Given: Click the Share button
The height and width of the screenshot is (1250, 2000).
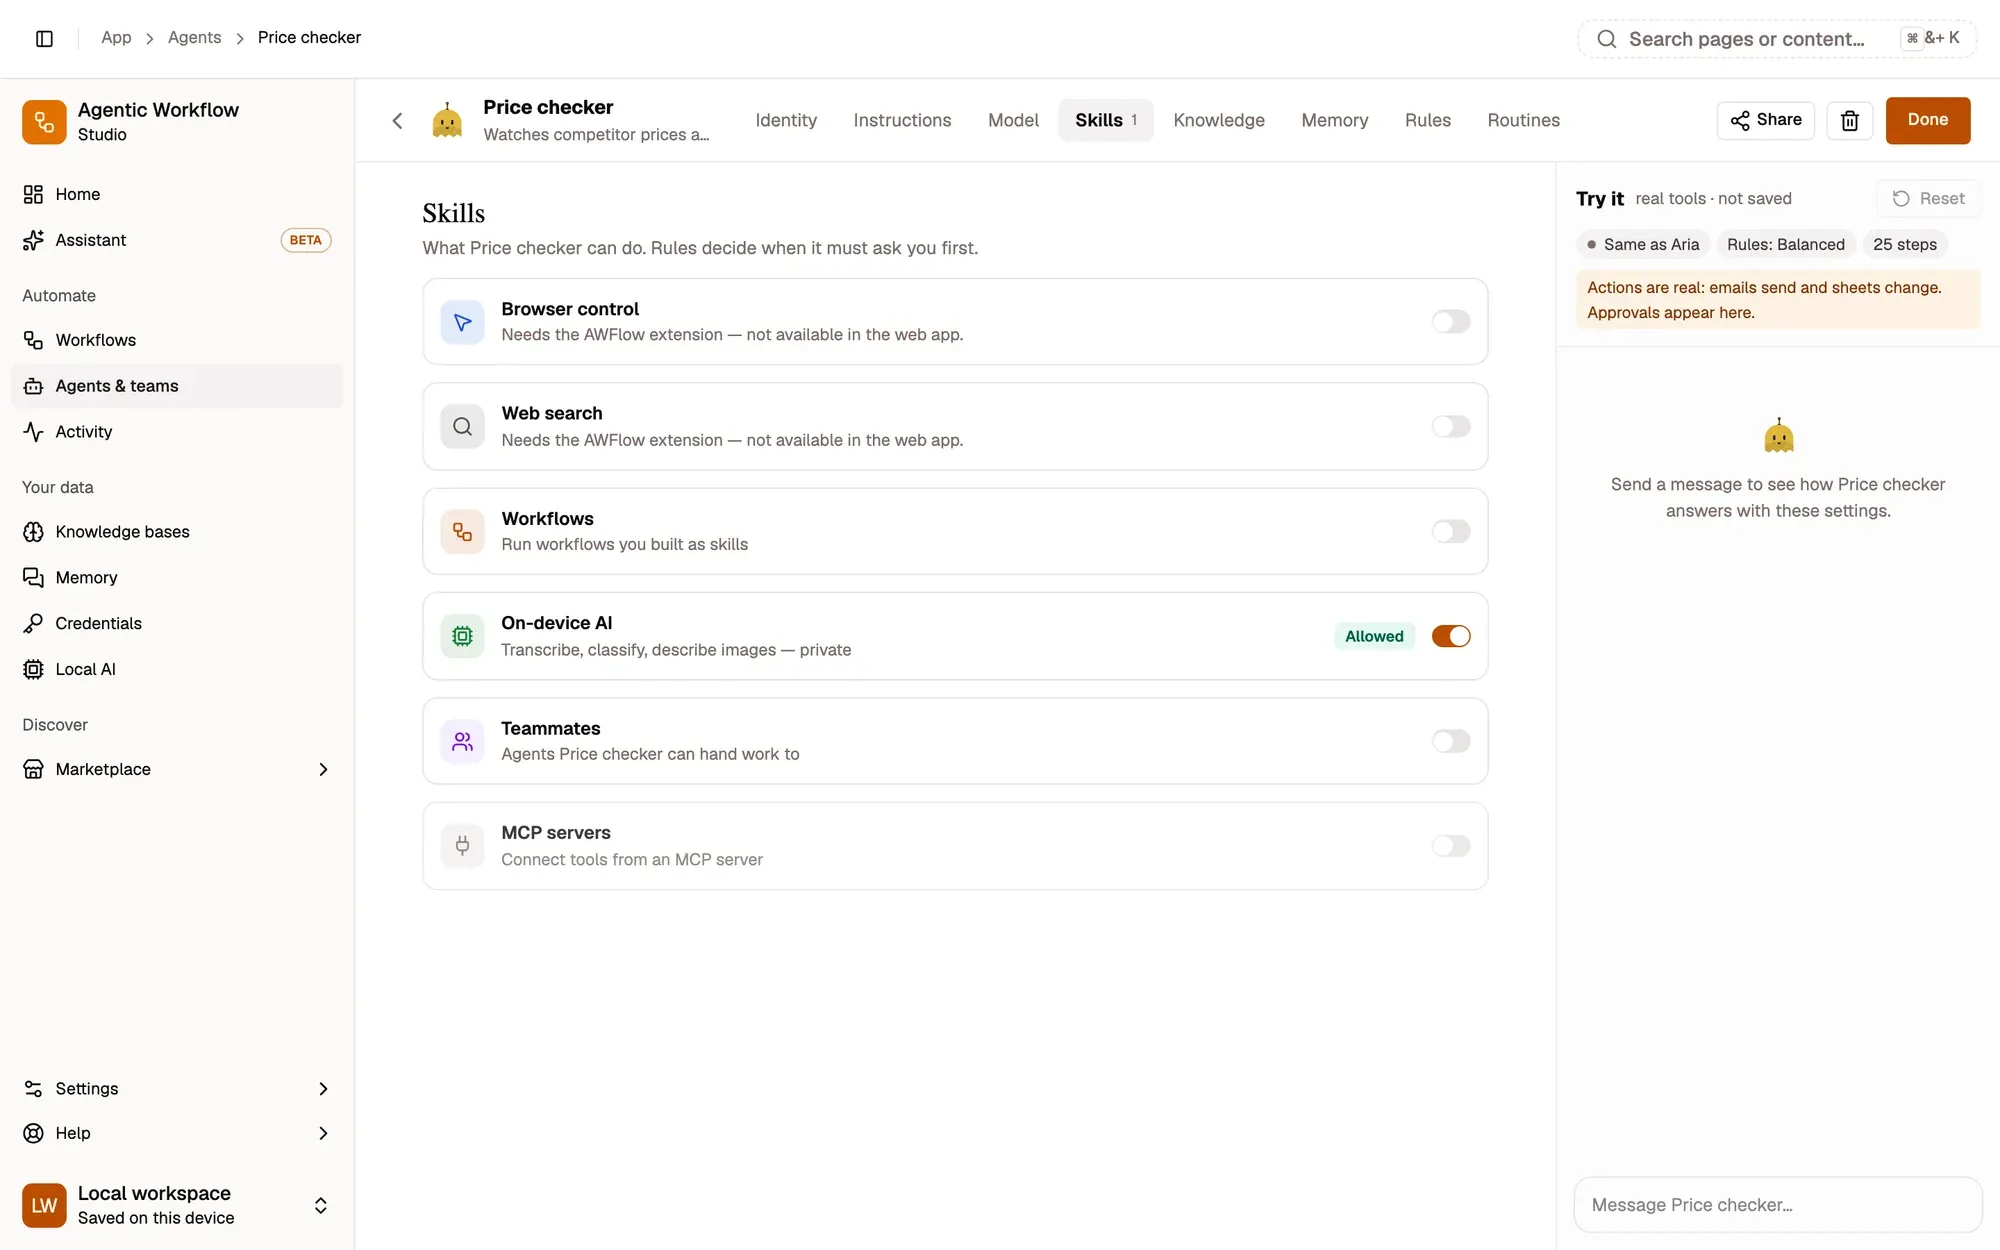Looking at the screenshot, I should point(1765,120).
